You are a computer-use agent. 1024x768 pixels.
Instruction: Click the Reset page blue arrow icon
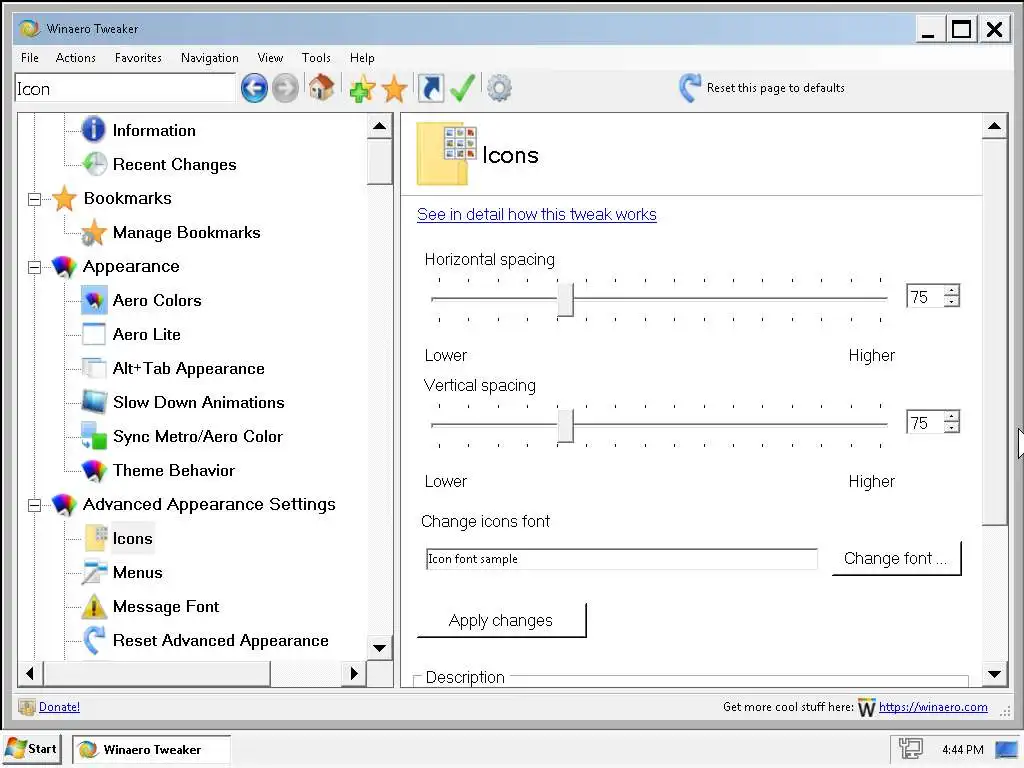pyautogui.click(x=690, y=88)
